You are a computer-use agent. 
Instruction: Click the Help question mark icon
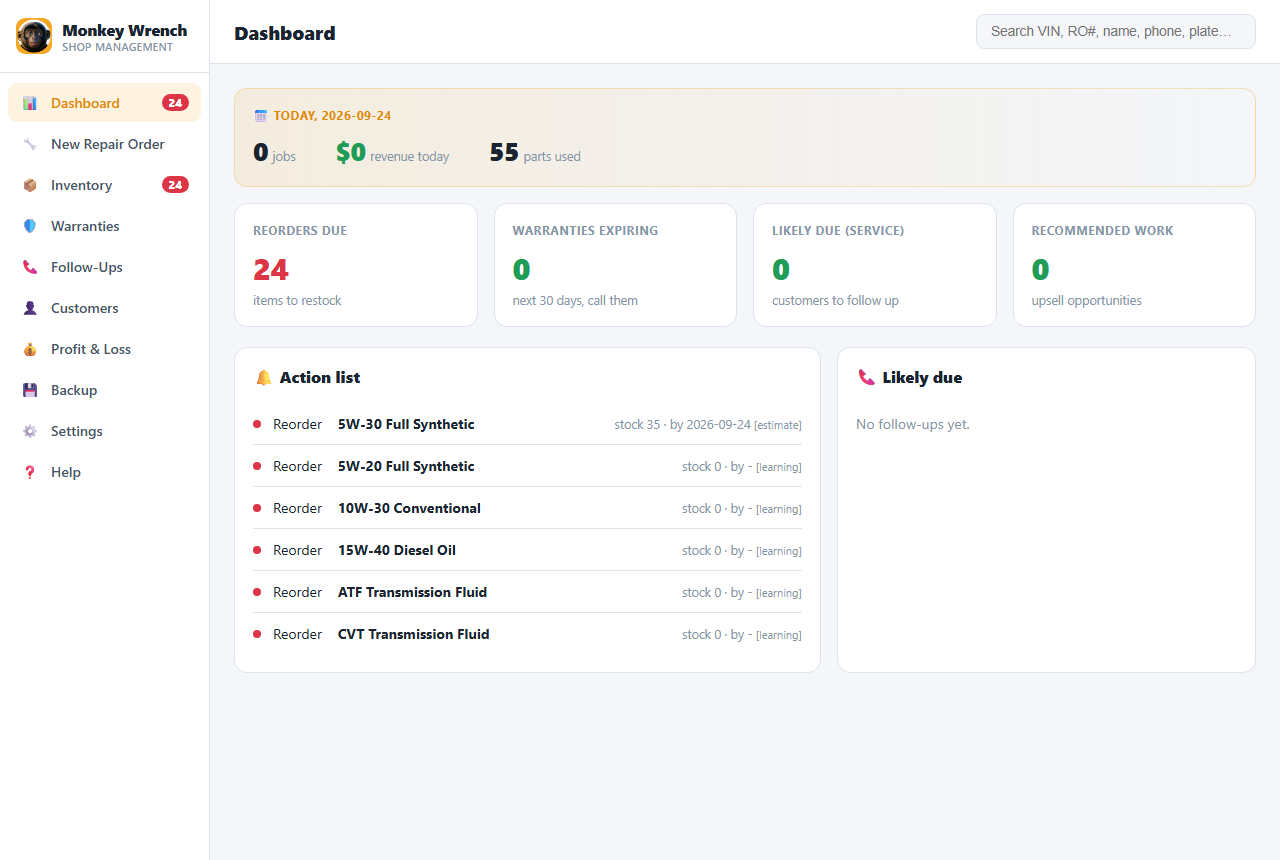[30, 472]
